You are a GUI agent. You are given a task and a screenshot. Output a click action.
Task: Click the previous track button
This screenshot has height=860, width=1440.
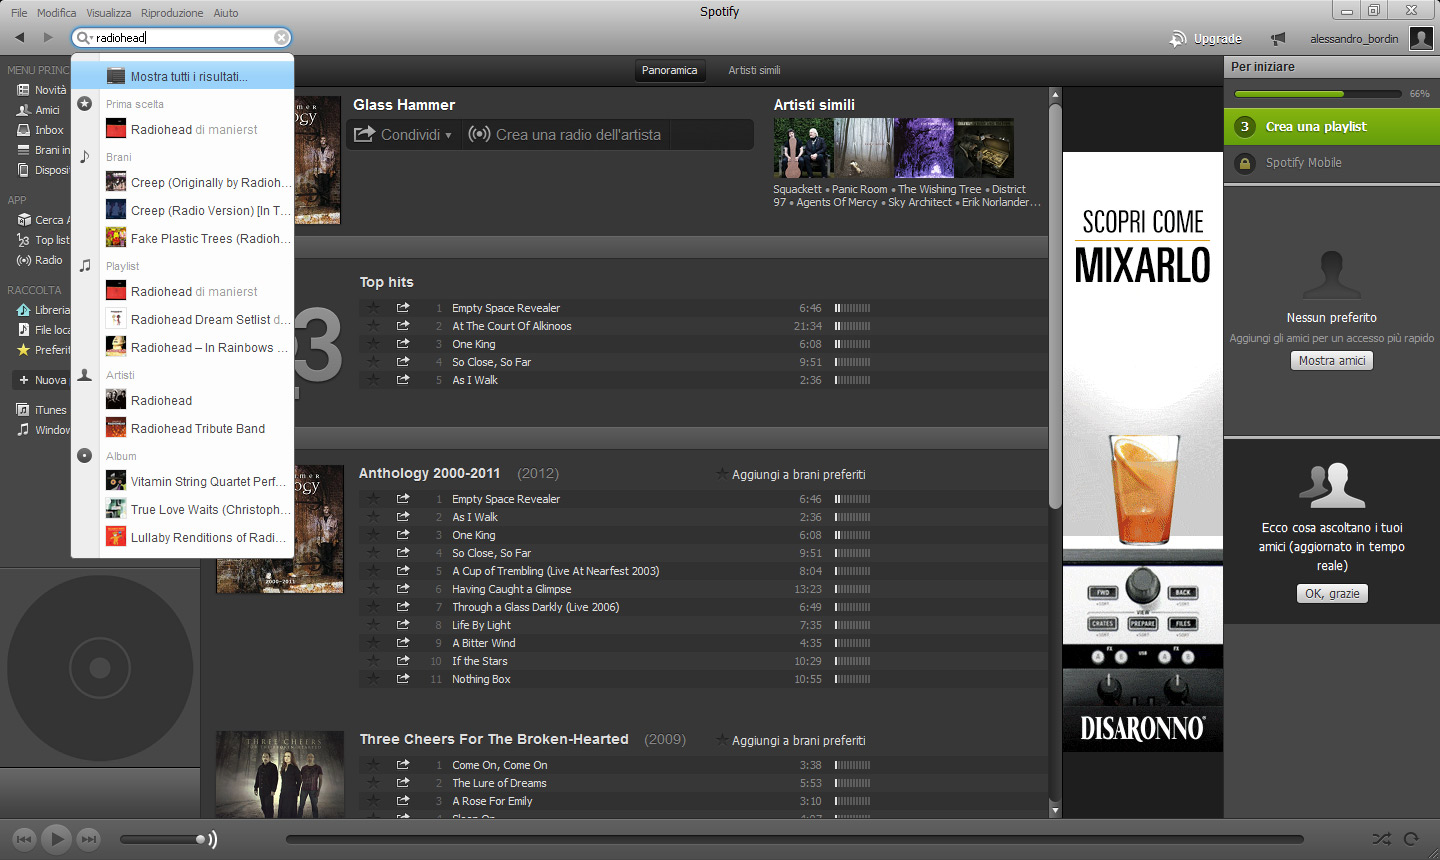[x=24, y=839]
